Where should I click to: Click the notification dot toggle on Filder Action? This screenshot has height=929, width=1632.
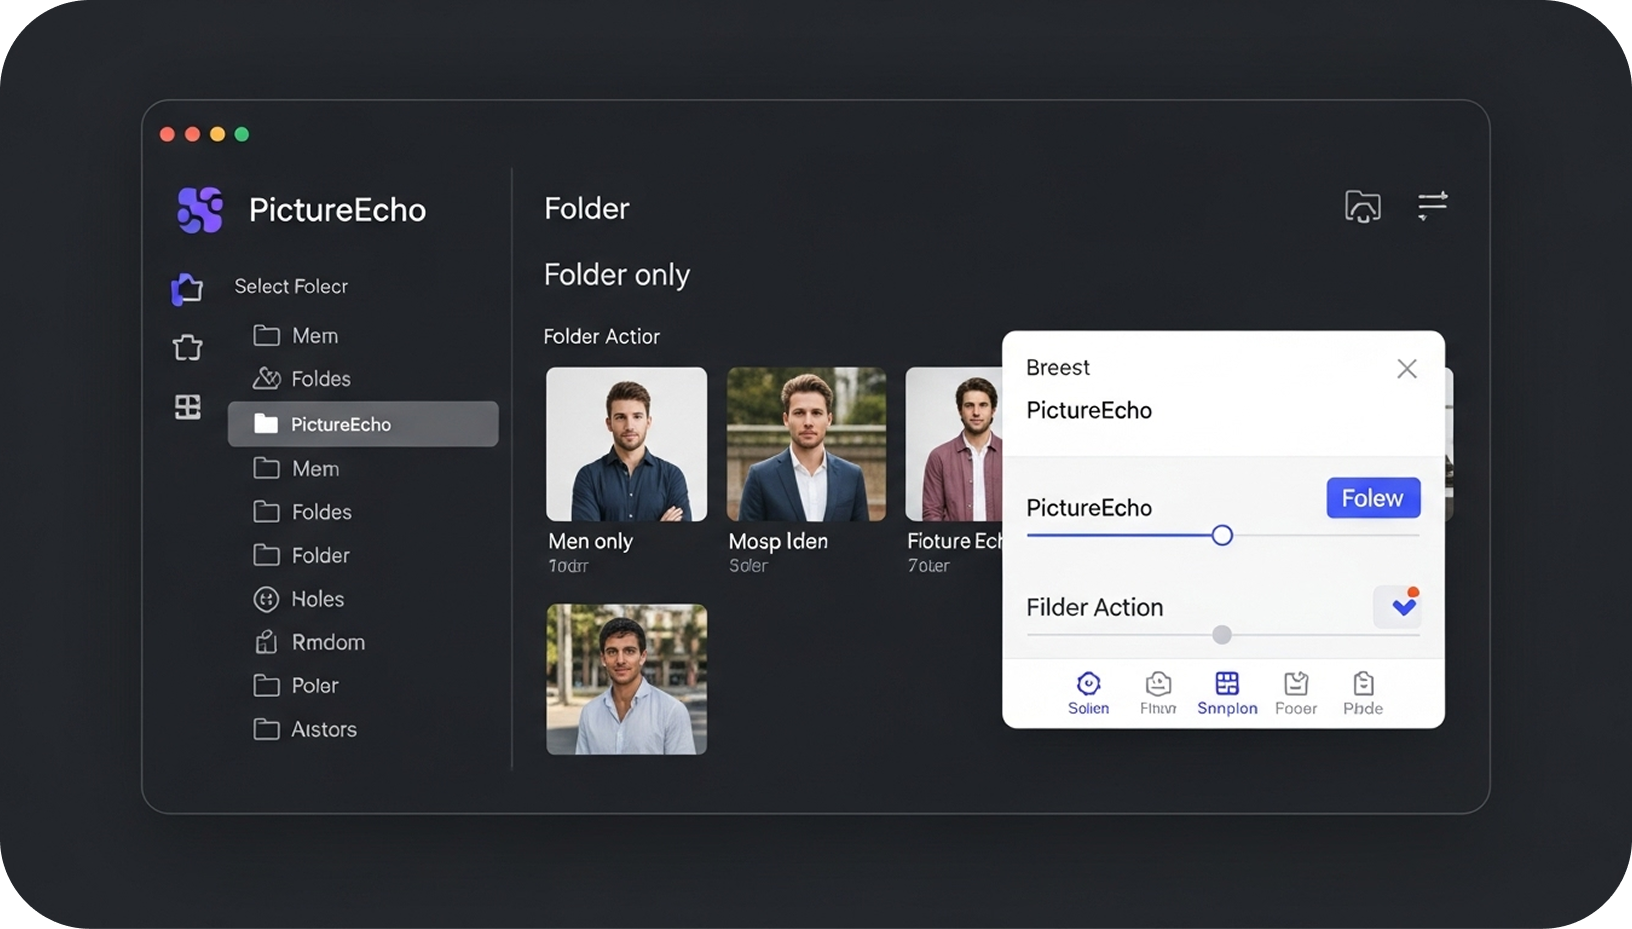(x=1413, y=591)
